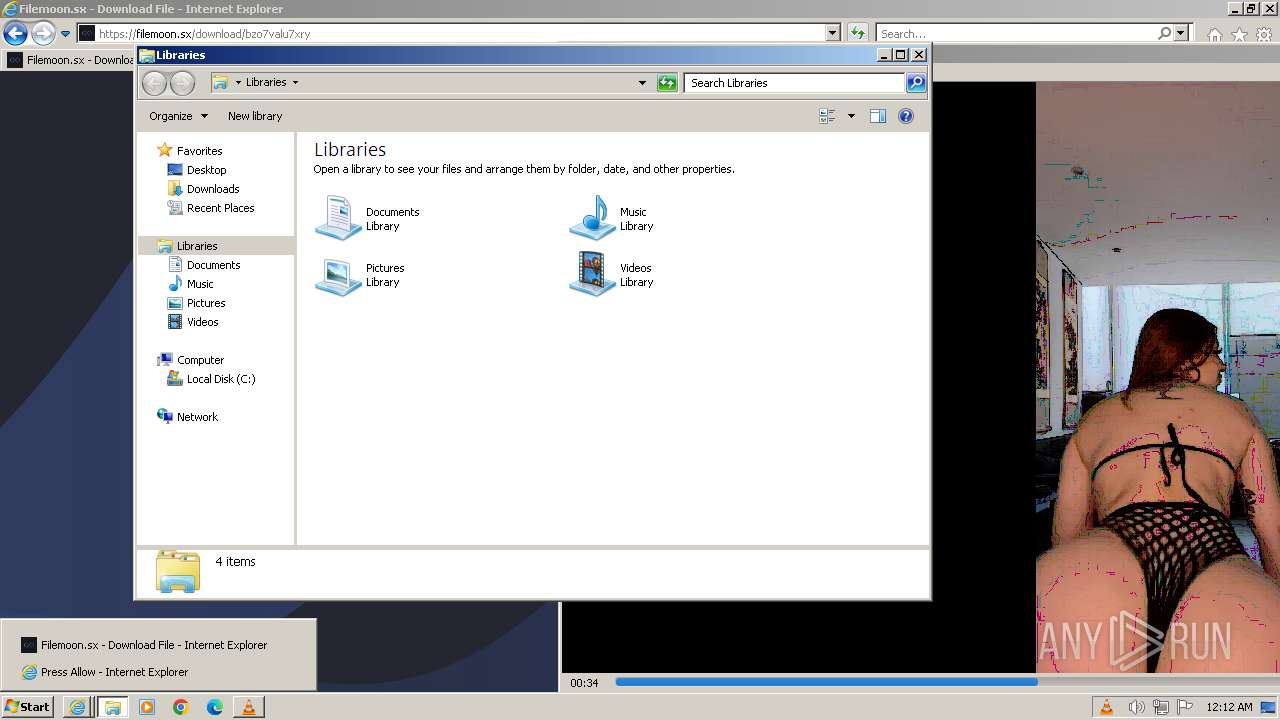The image size is (1280, 720).
Task: Select Favorites star heading
Action: [x=199, y=151]
